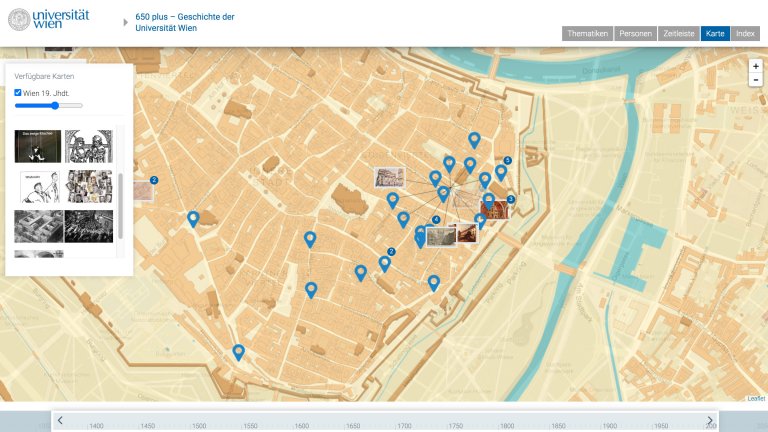Click the University of Vienna logo

click(49, 19)
